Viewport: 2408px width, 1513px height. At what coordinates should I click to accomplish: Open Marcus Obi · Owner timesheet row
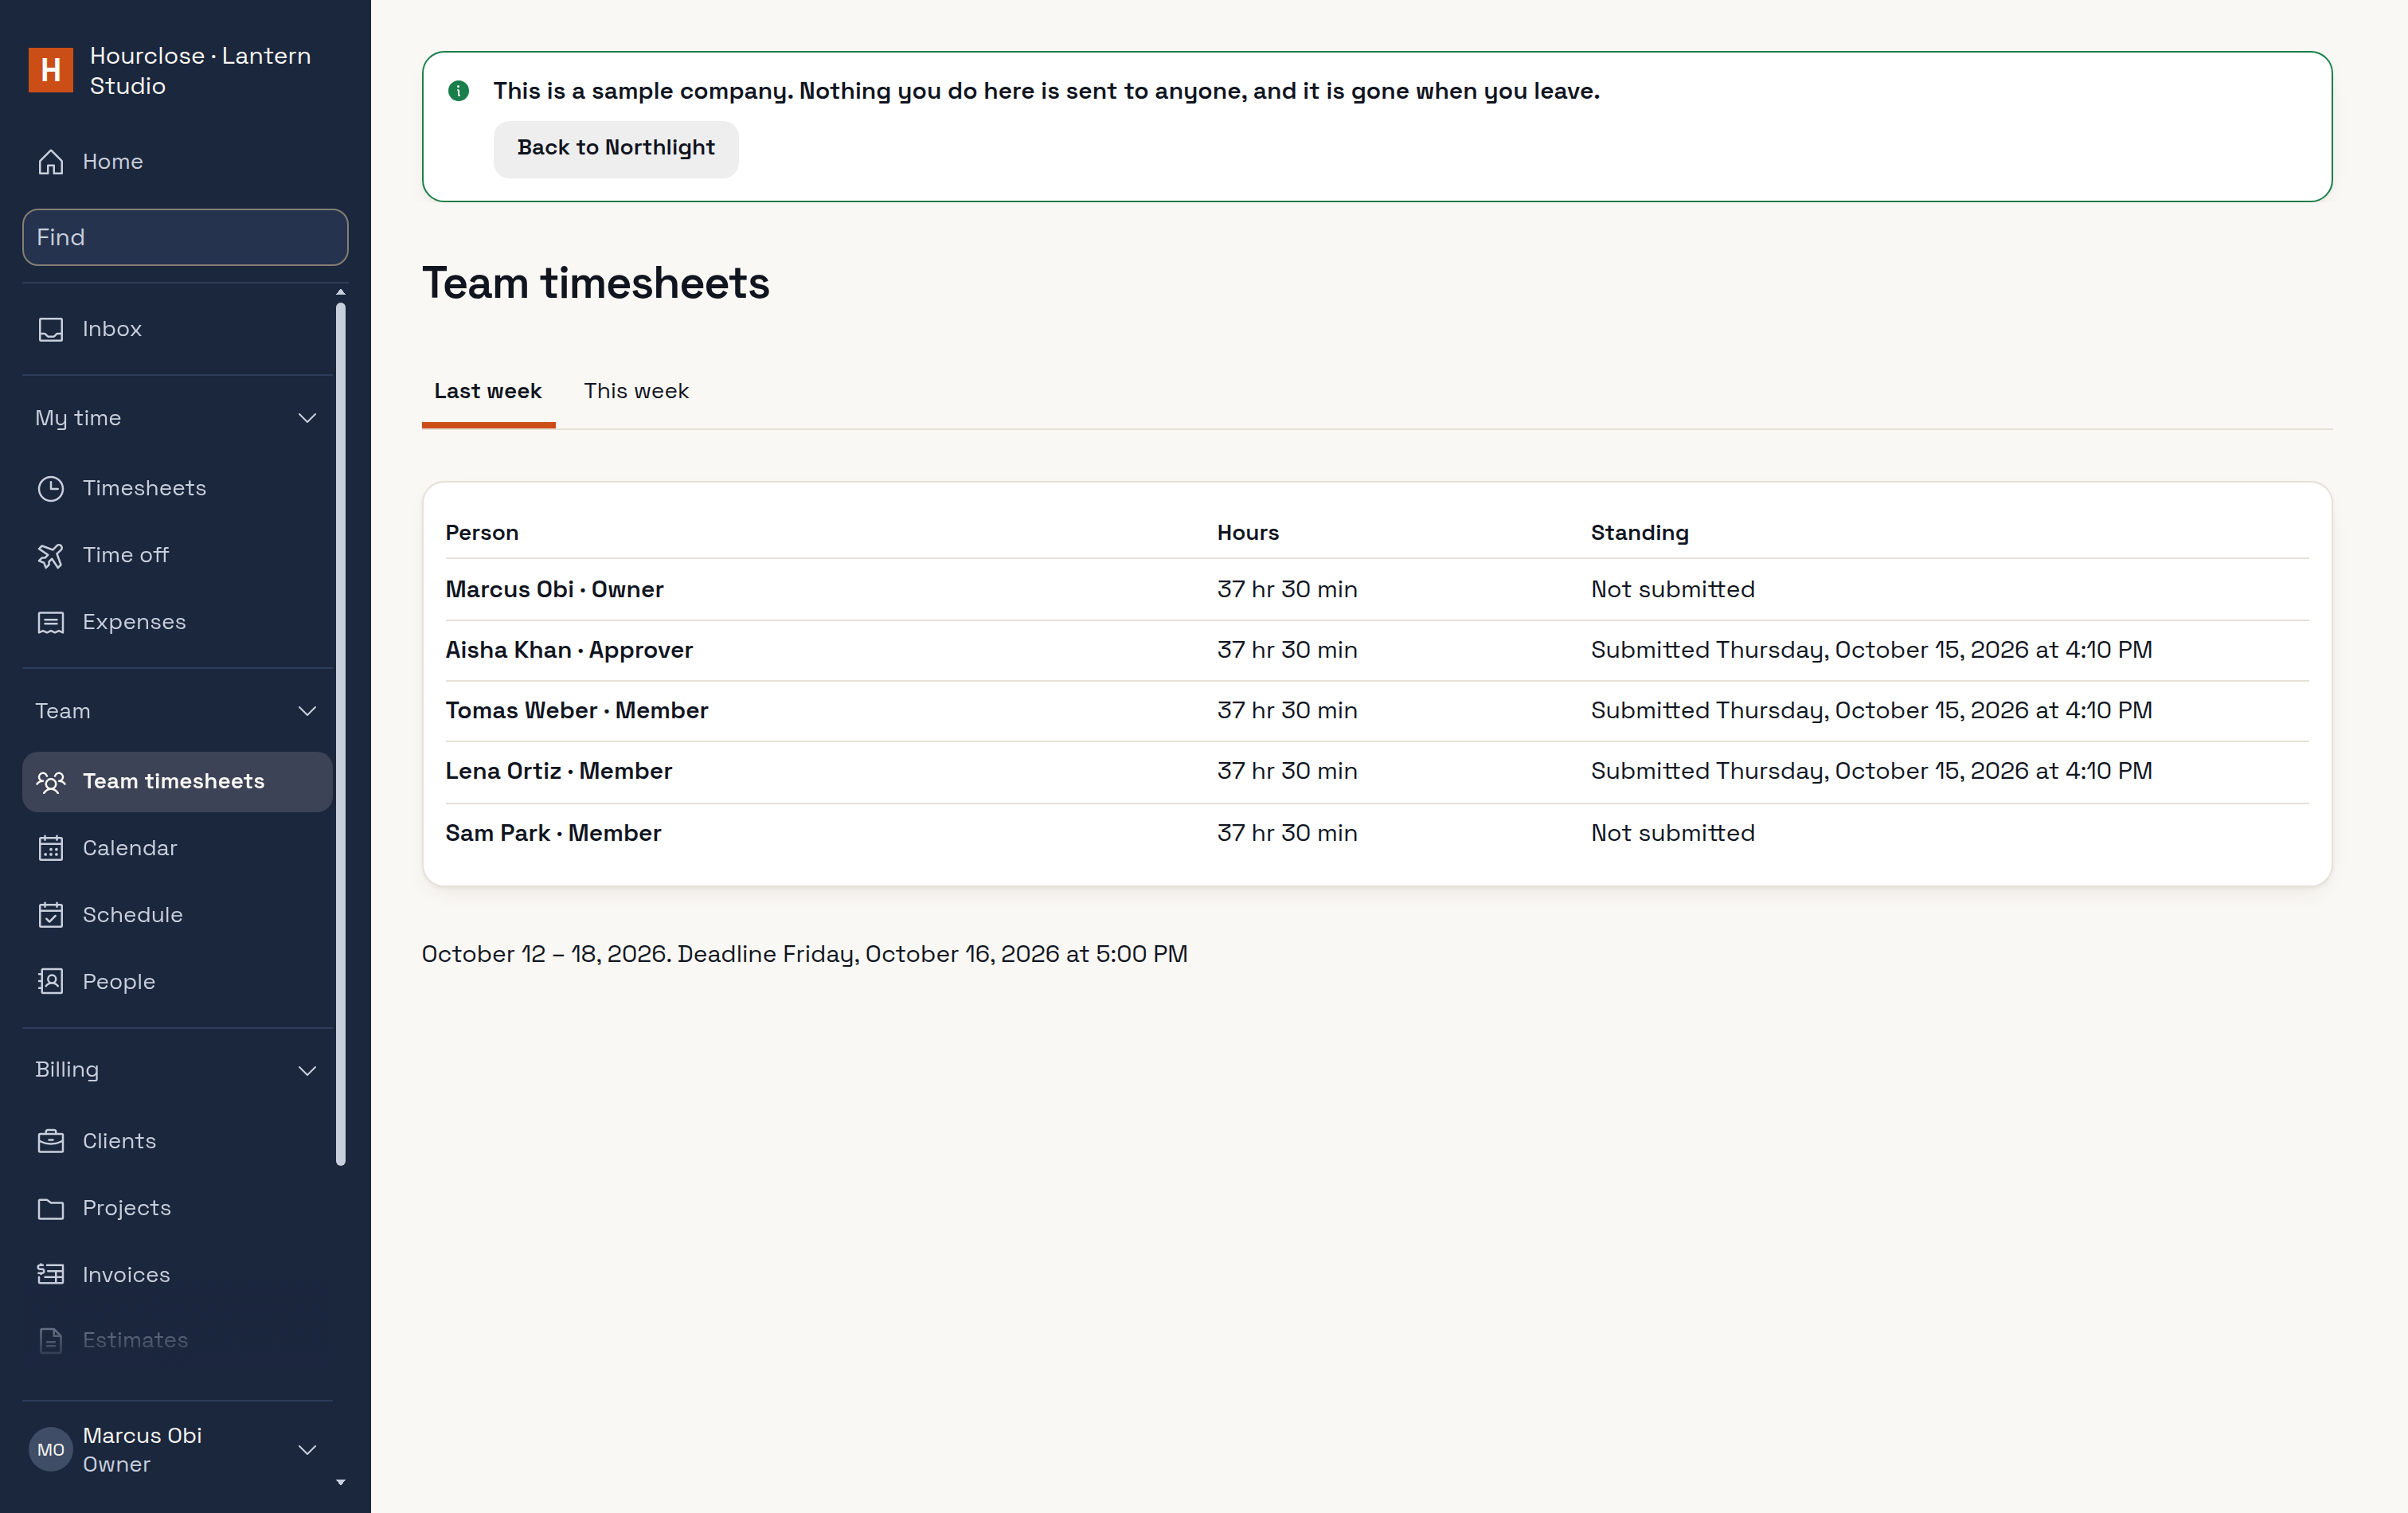coord(1377,590)
